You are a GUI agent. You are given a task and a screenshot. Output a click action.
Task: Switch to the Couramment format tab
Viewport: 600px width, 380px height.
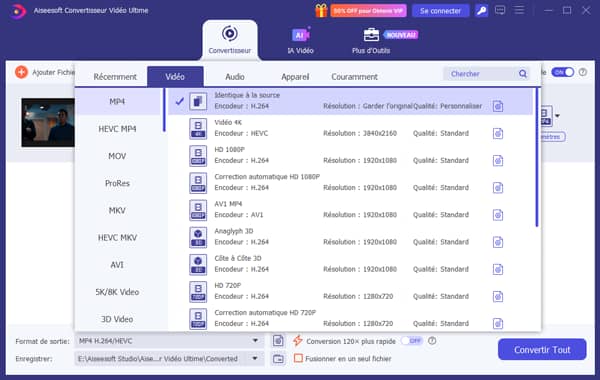pos(354,77)
